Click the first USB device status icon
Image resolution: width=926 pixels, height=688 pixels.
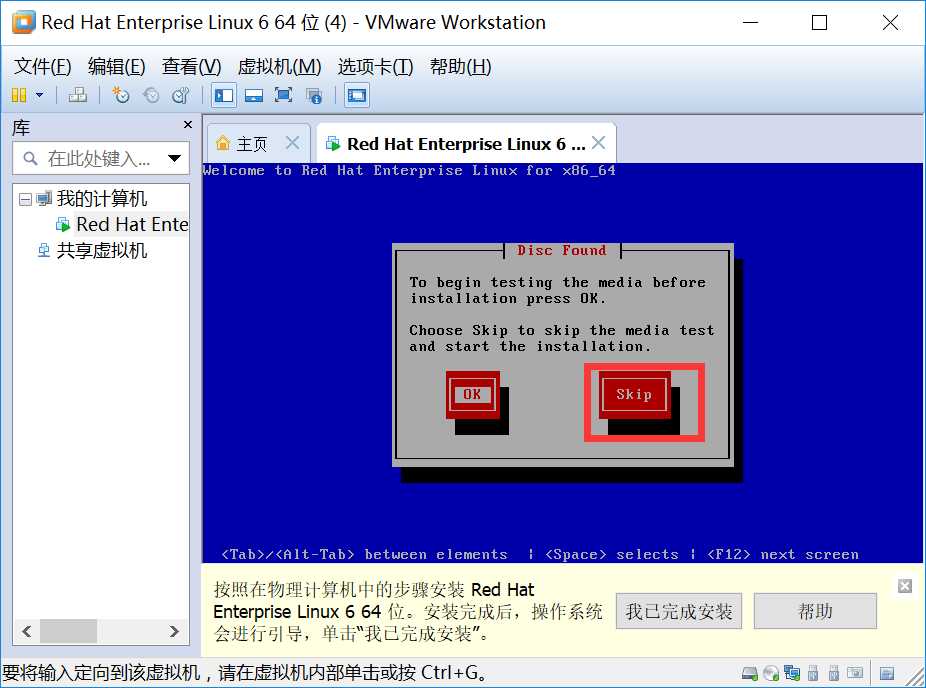point(813,673)
